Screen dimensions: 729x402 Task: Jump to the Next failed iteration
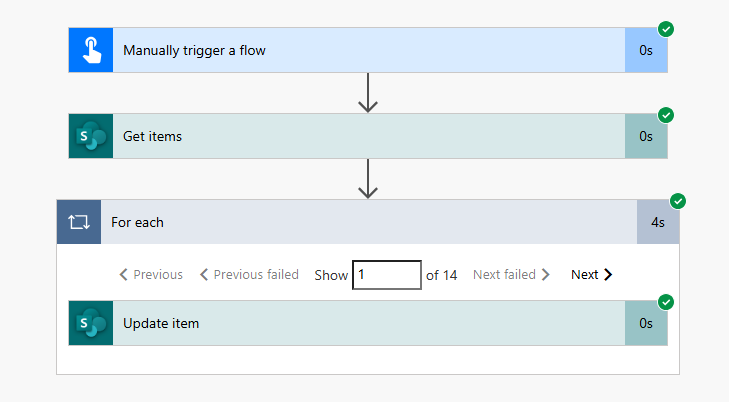tap(511, 274)
